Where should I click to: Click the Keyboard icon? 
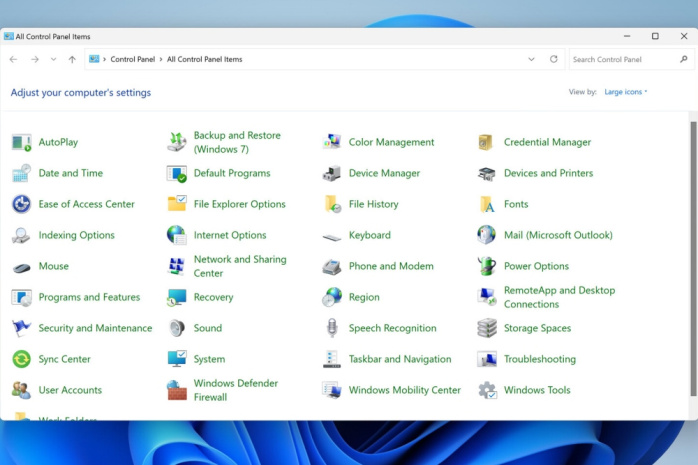(x=332, y=237)
